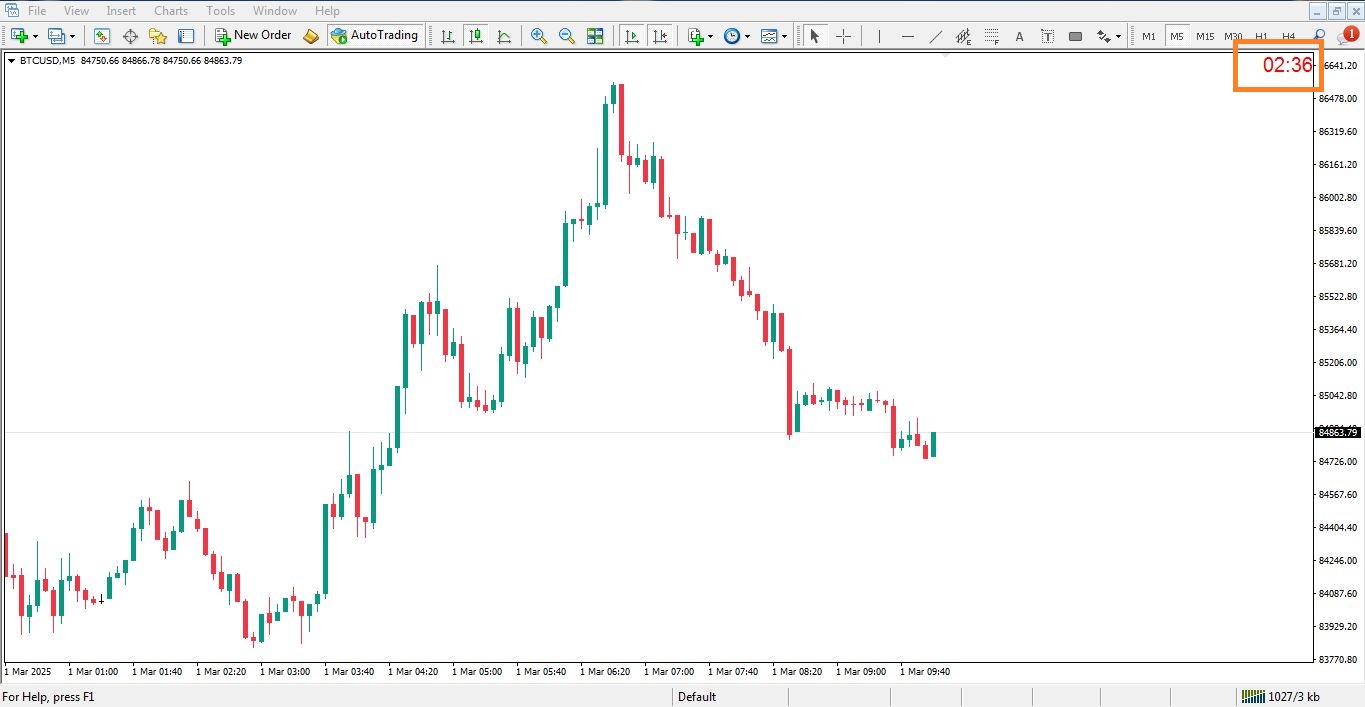Image resolution: width=1365 pixels, height=707 pixels.
Task: Open the Insert menu
Action: 121,11
